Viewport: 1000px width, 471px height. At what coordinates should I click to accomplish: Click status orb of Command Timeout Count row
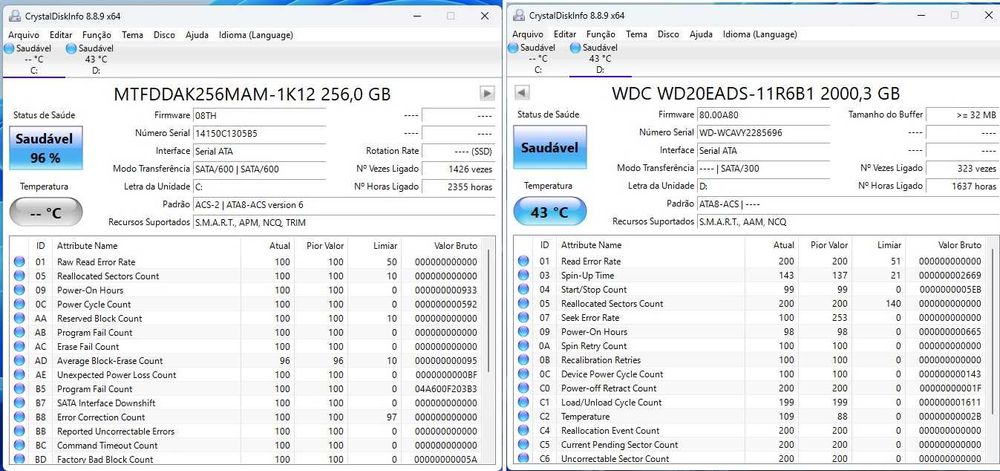click(19, 445)
